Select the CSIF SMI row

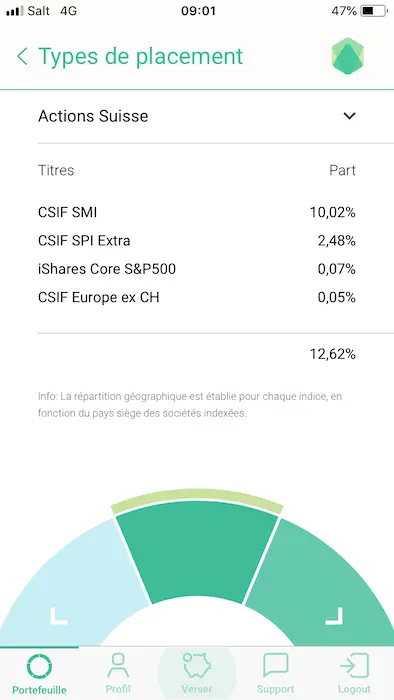click(197, 212)
